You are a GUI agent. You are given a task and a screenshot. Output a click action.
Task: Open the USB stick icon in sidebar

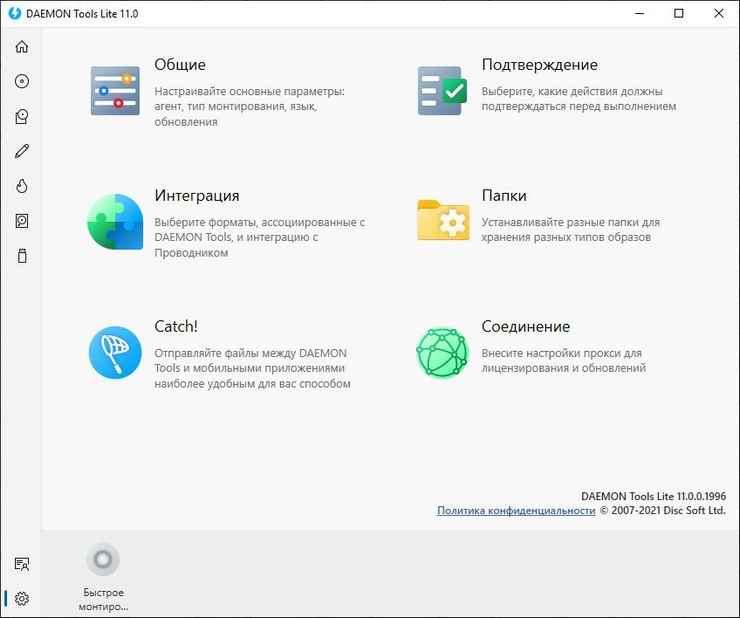(21, 256)
